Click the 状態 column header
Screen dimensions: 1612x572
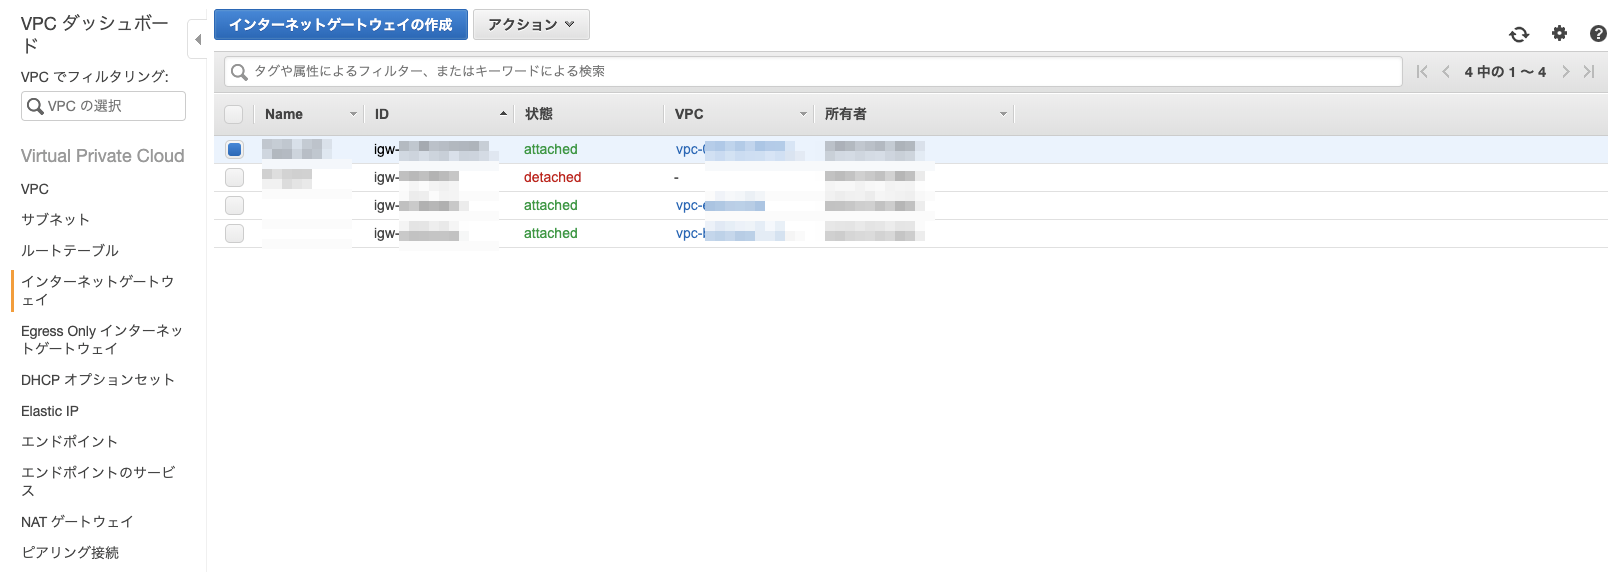click(539, 114)
